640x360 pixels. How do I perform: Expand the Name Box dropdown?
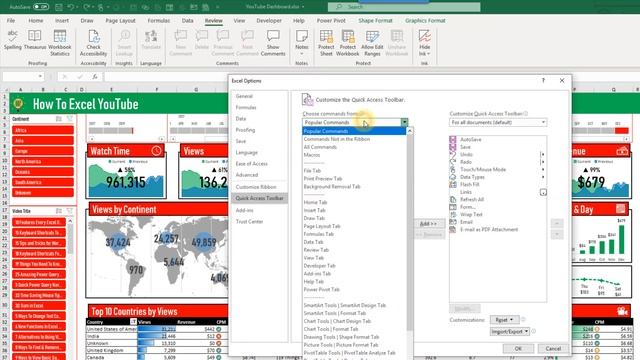pyautogui.click(x=40, y=76)
